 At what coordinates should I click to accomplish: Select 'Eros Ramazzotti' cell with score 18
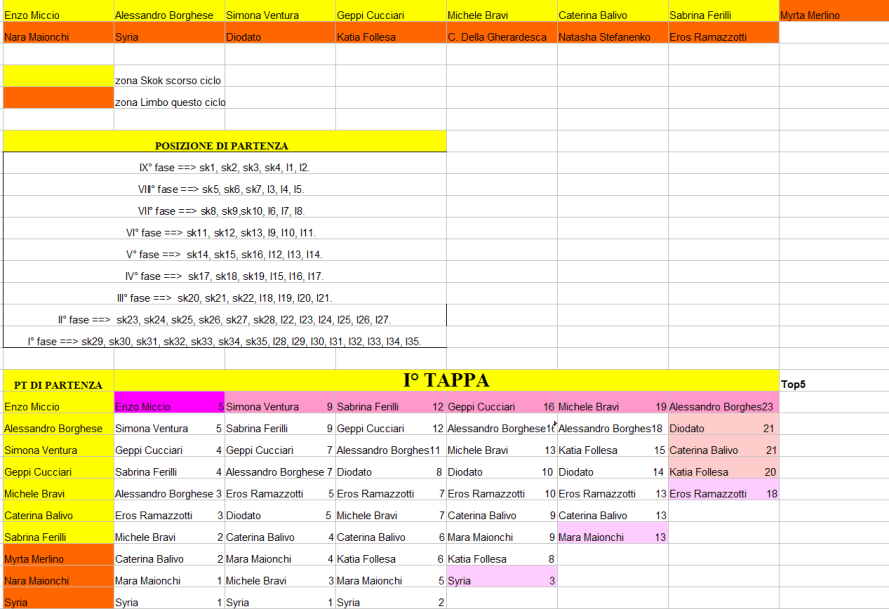[x=723, y=494]
